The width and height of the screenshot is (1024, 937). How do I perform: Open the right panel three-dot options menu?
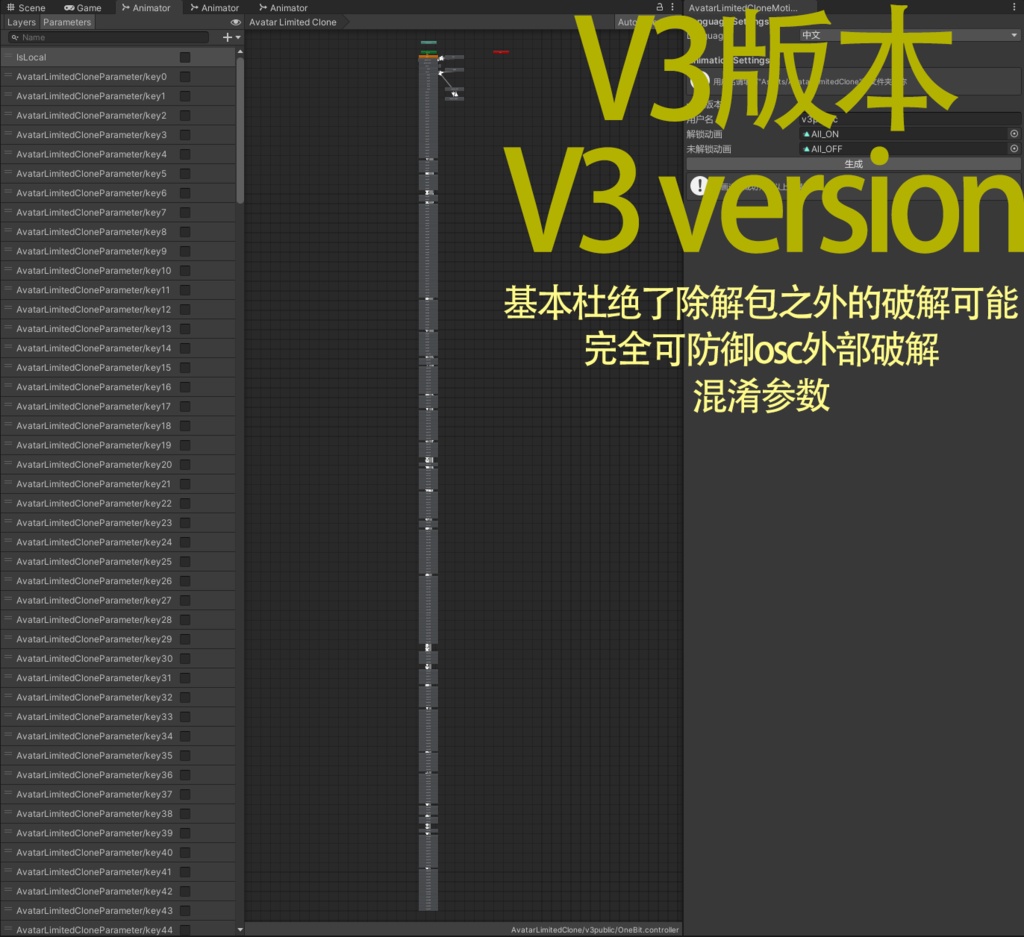pos(1014,7)
